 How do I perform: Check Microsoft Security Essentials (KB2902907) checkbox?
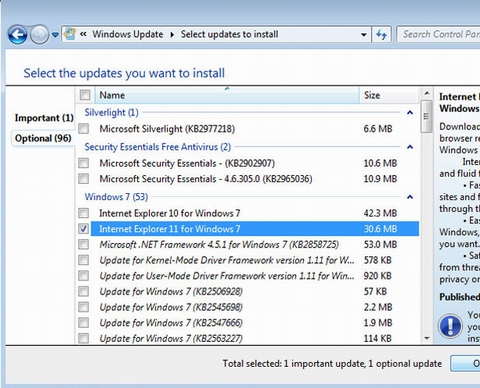click(83, 163)
